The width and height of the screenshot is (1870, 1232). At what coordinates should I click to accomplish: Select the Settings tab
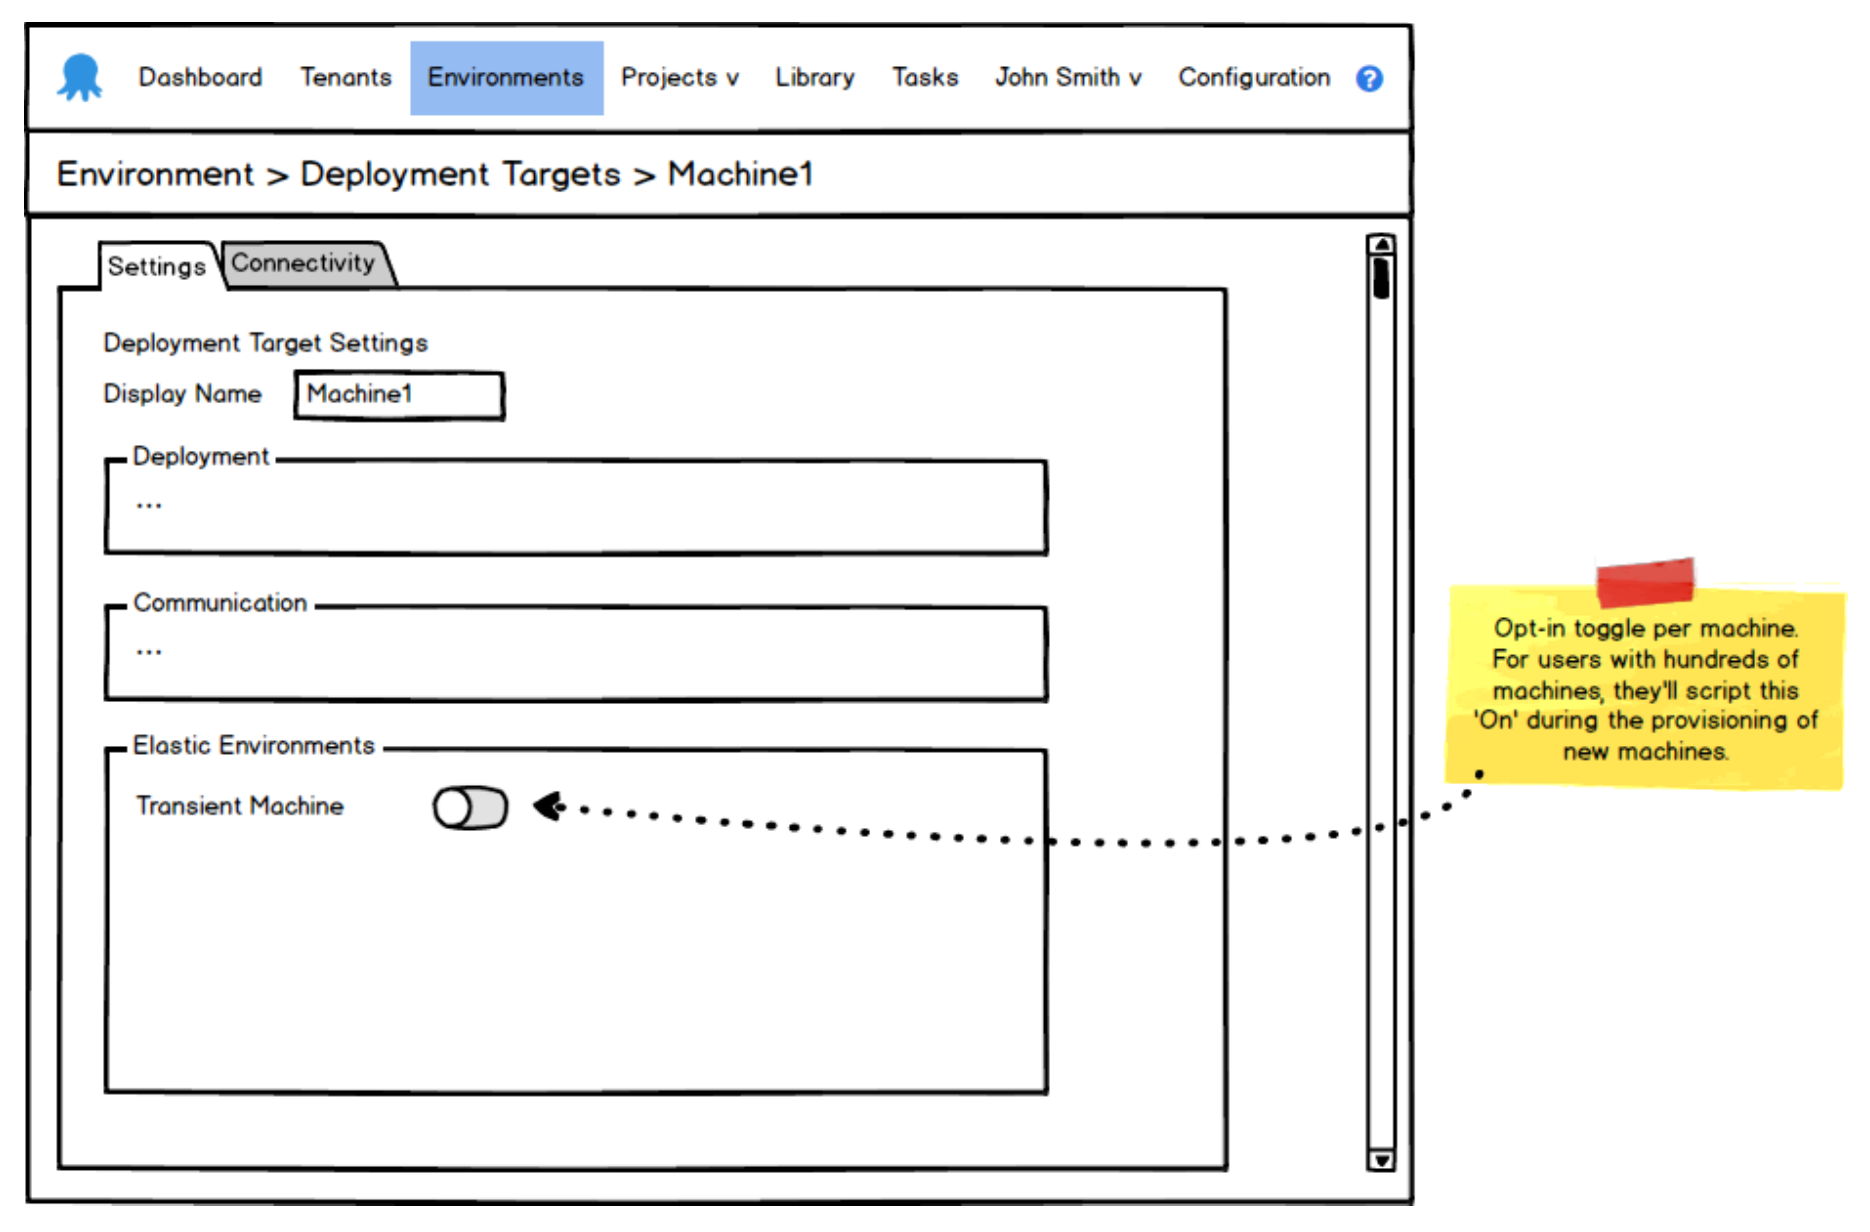pyautogui.click(x=157, y=267)
